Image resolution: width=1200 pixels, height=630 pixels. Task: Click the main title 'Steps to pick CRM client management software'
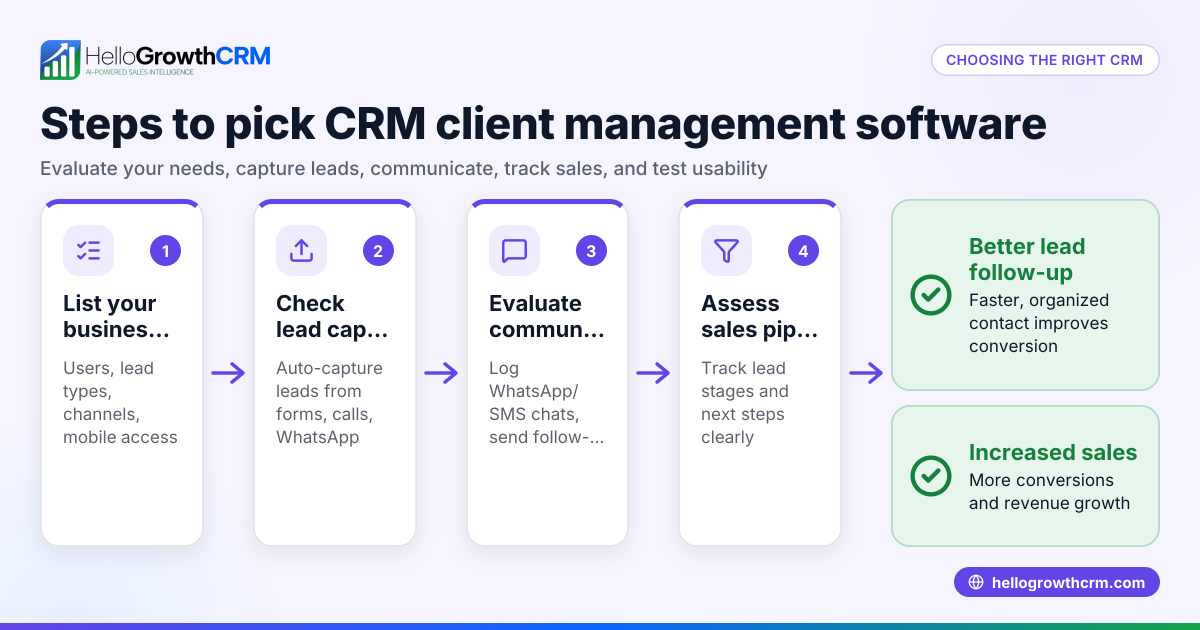(543, 126)
